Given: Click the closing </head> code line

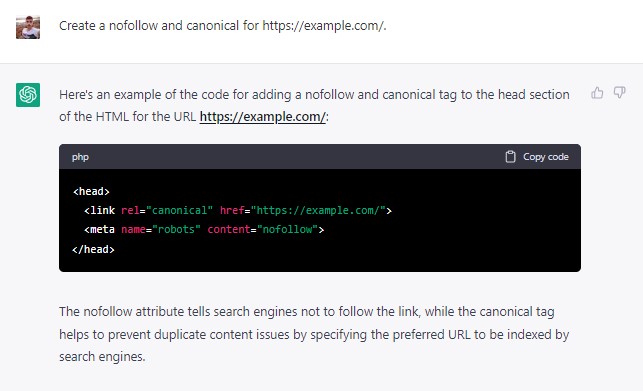Looking at the screenshot, I should (x=93, y=249).
